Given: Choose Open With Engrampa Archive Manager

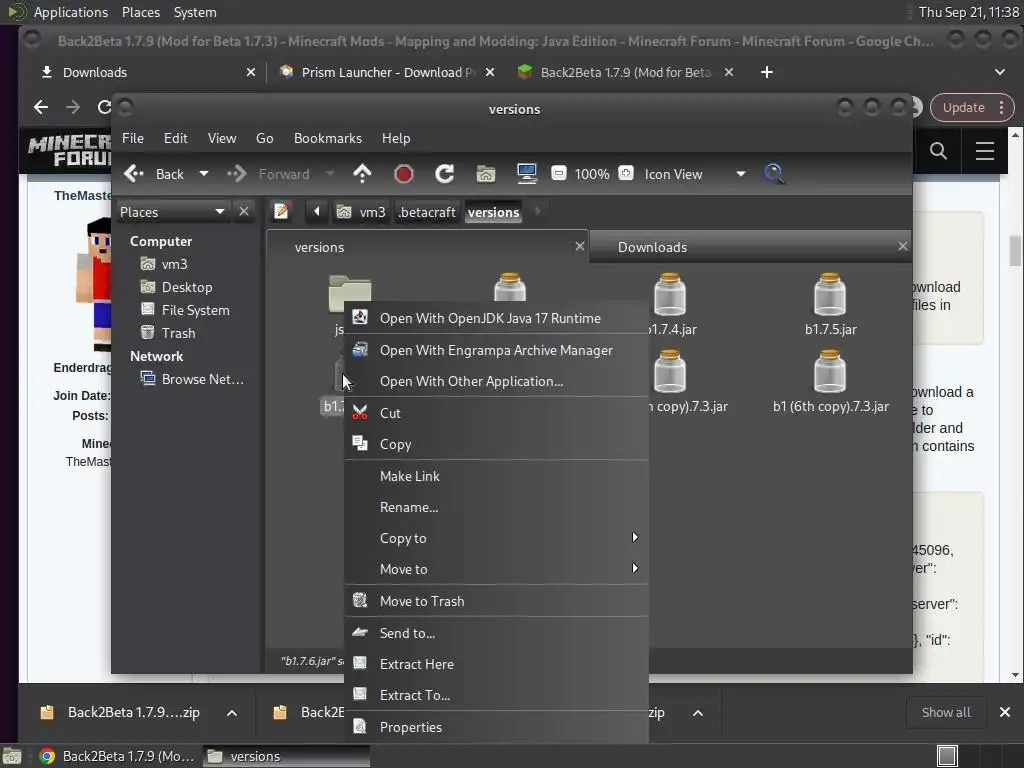Looking at the screenshot, I should point(496,350).
